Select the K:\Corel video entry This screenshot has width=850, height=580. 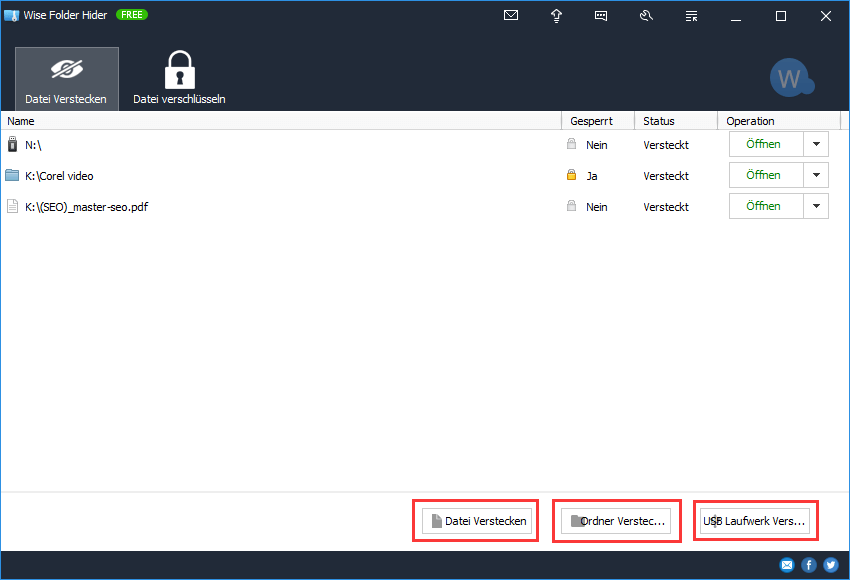[x=59, y=176]
